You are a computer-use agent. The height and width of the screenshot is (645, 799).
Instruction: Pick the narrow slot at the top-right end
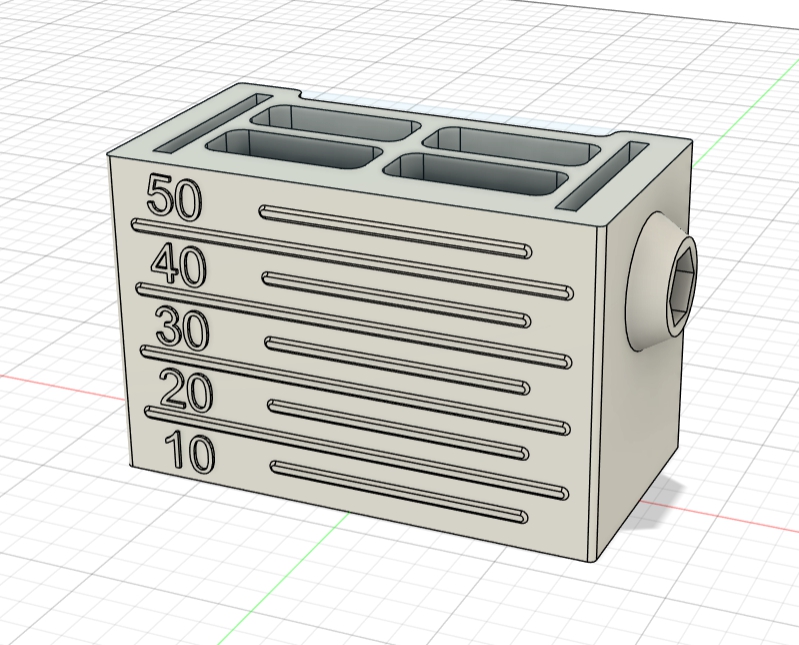pyautogui.click(x=602, y=176)
